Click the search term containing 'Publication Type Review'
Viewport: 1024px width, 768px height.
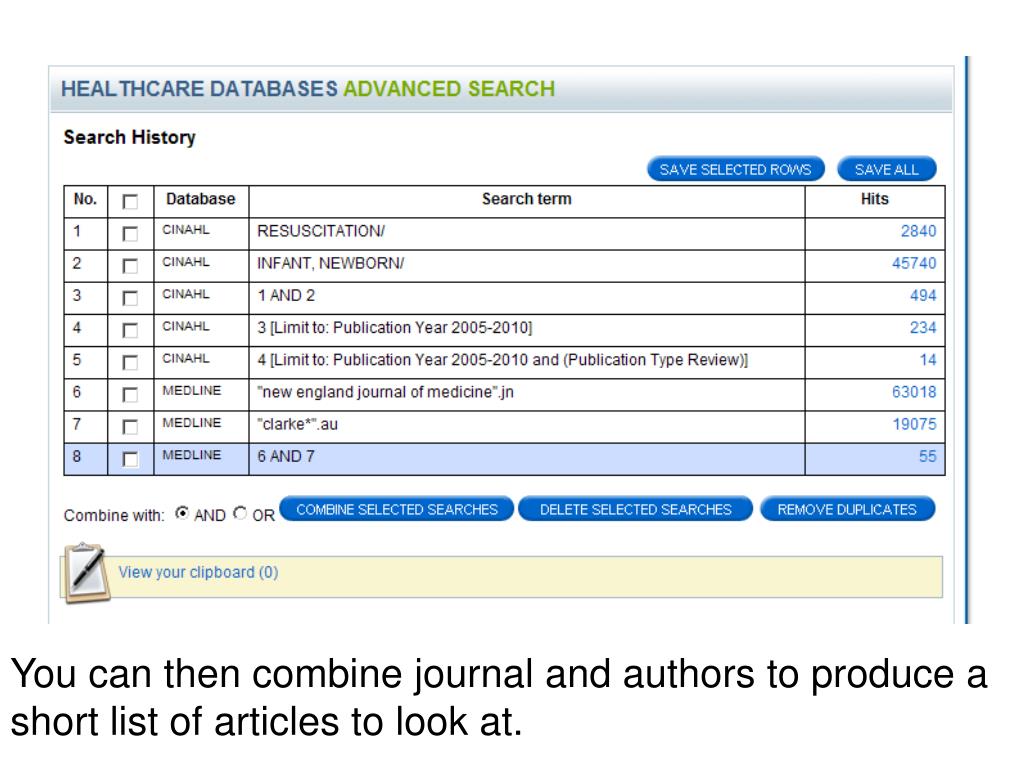pos(502,360)
